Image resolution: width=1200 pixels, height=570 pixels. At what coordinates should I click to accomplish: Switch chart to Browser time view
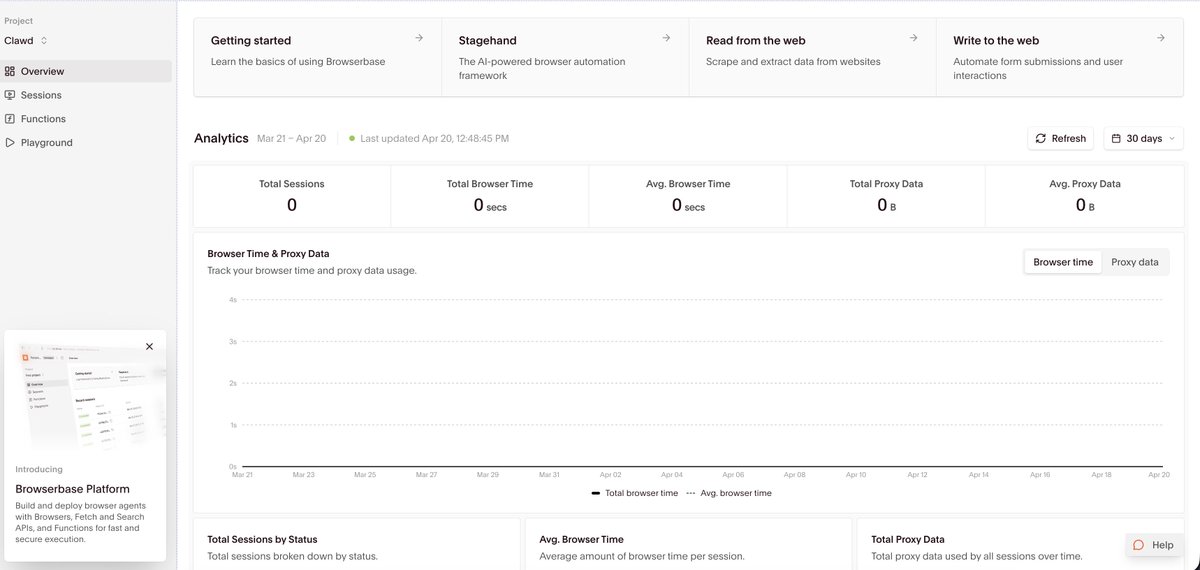(1062, 262)
